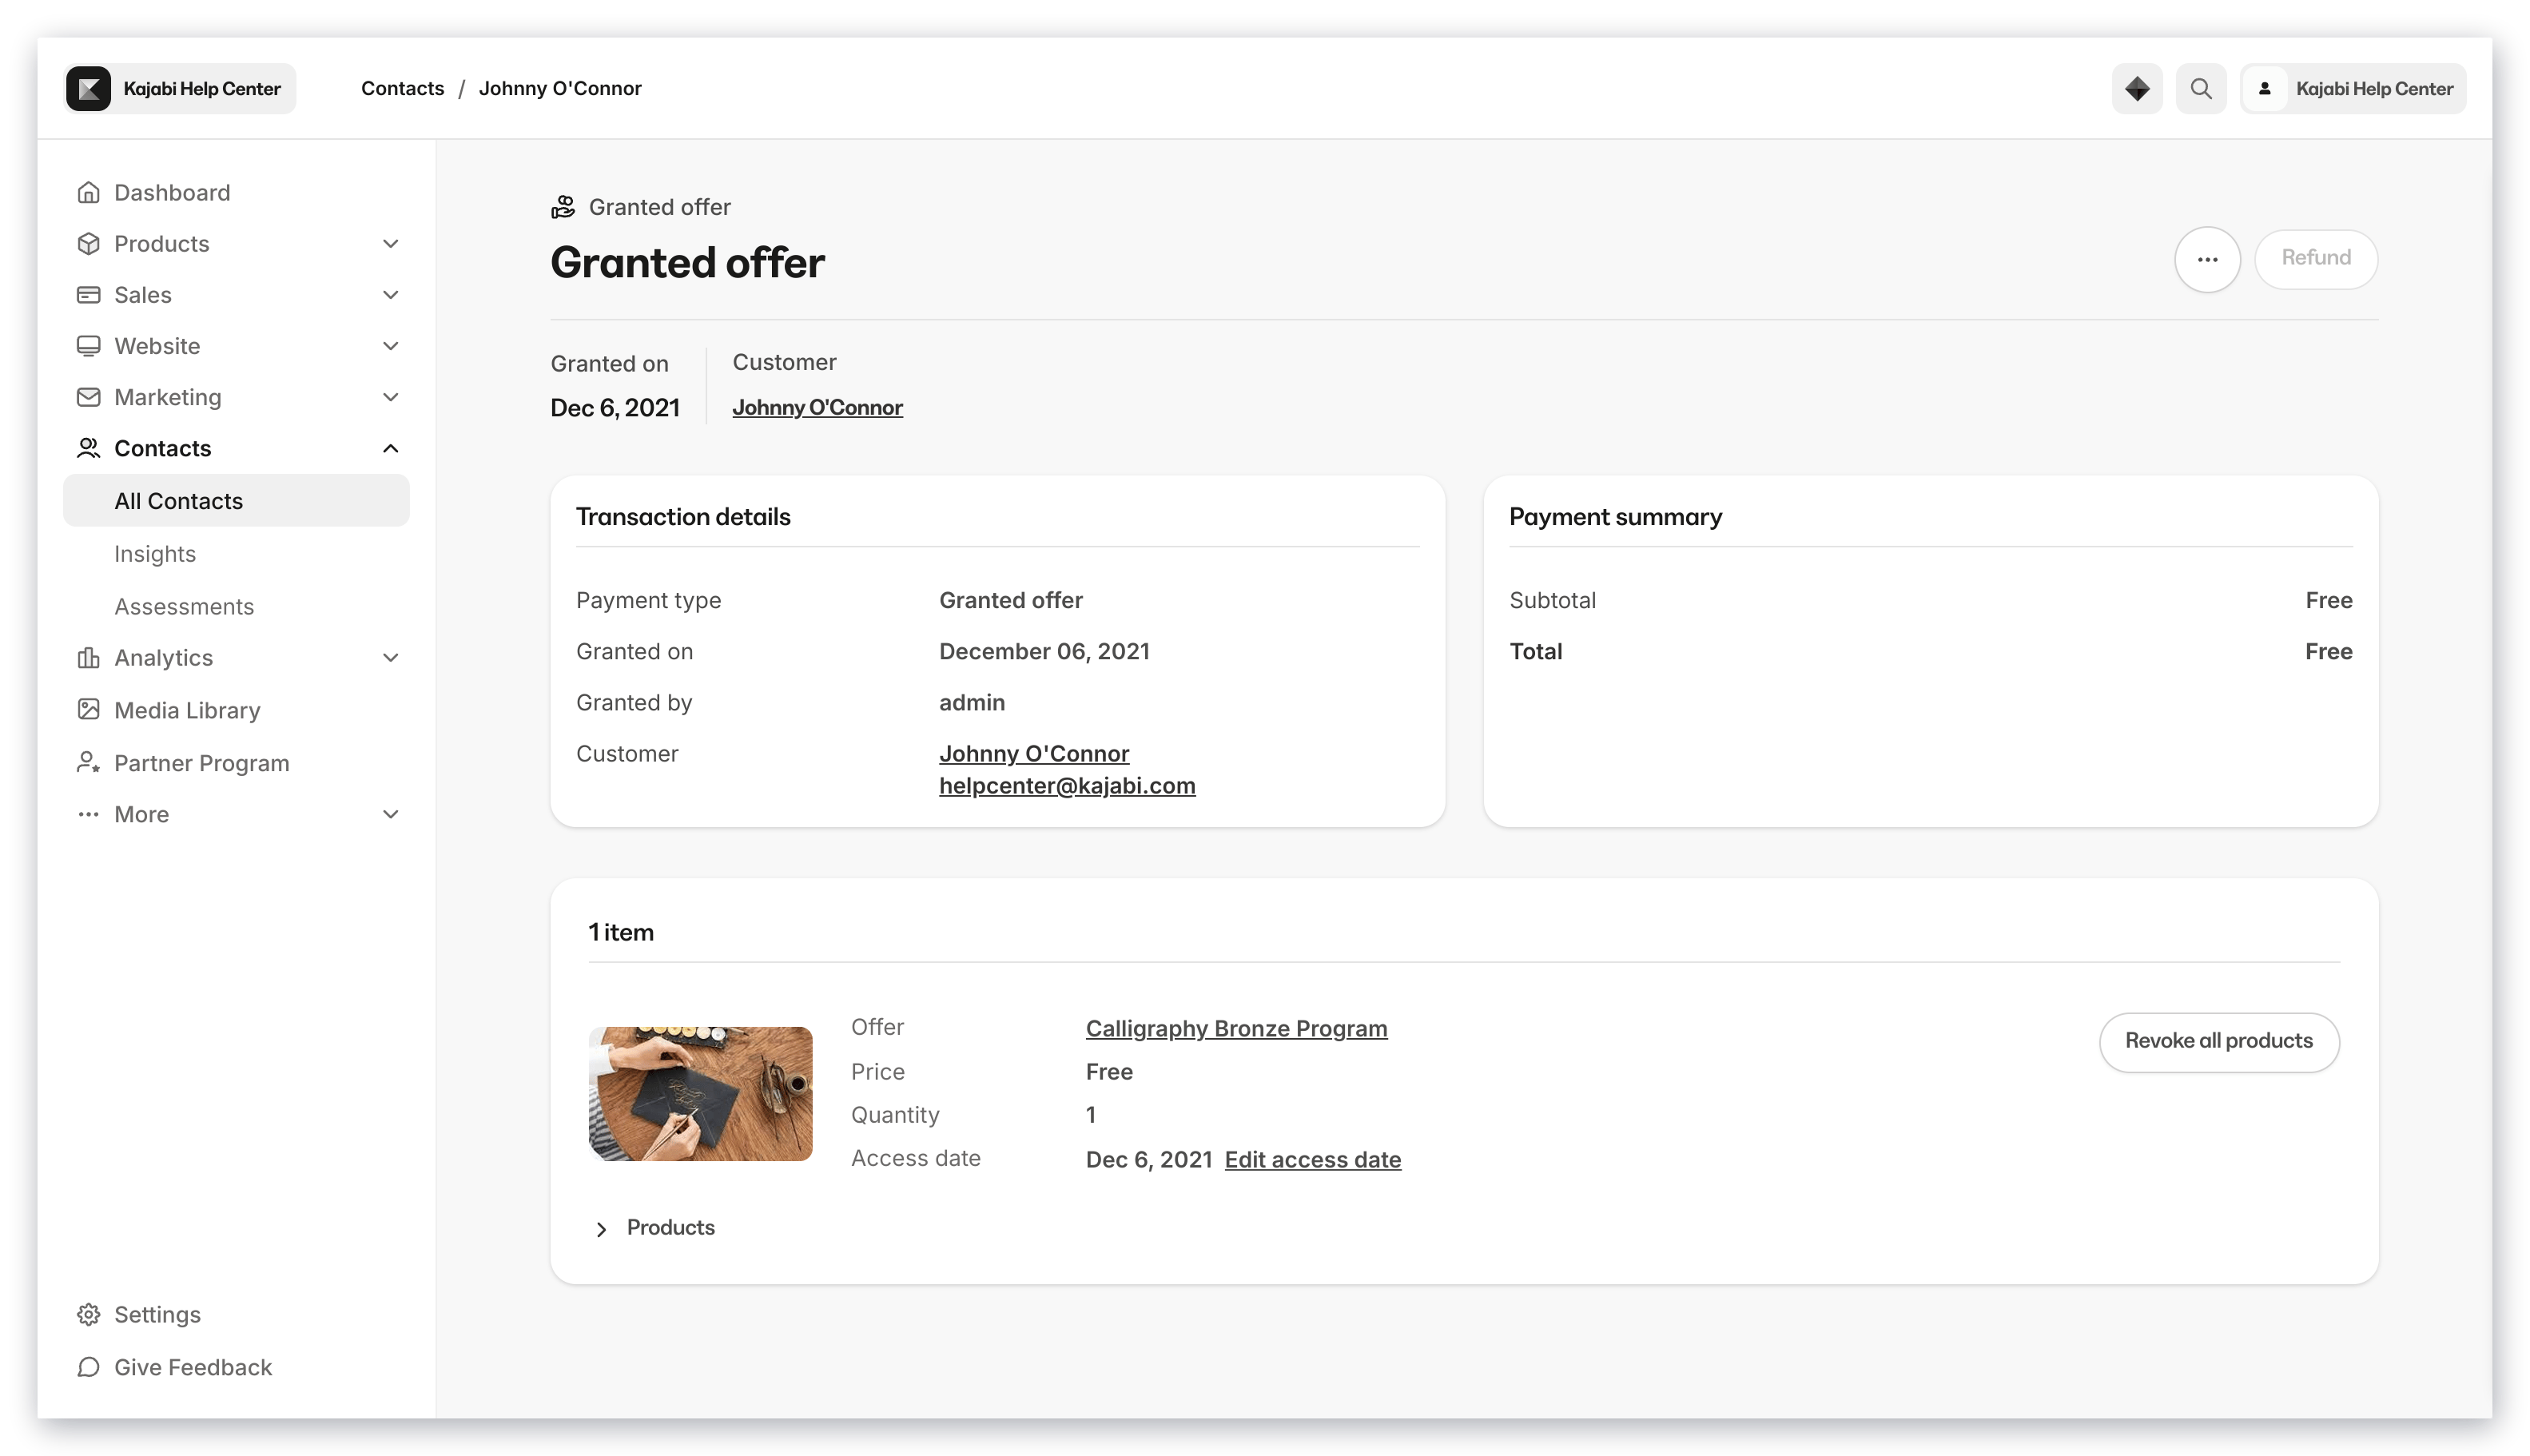
Task: Expand the Sales sidebar chevron
Action: tap(390, 294)
